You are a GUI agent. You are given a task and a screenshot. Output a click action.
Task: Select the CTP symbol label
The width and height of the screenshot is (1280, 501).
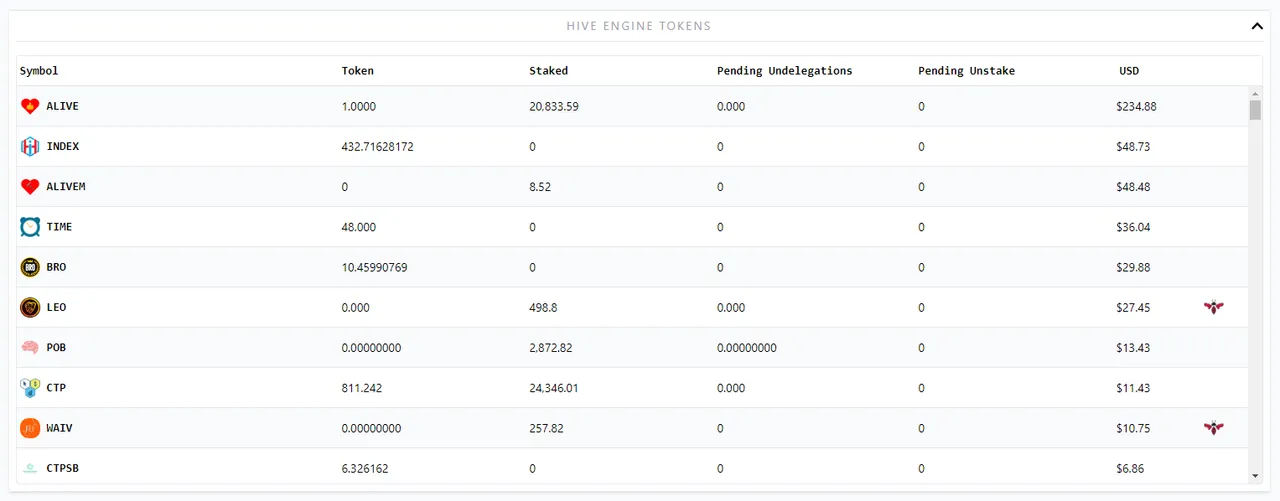pos(56,388)
